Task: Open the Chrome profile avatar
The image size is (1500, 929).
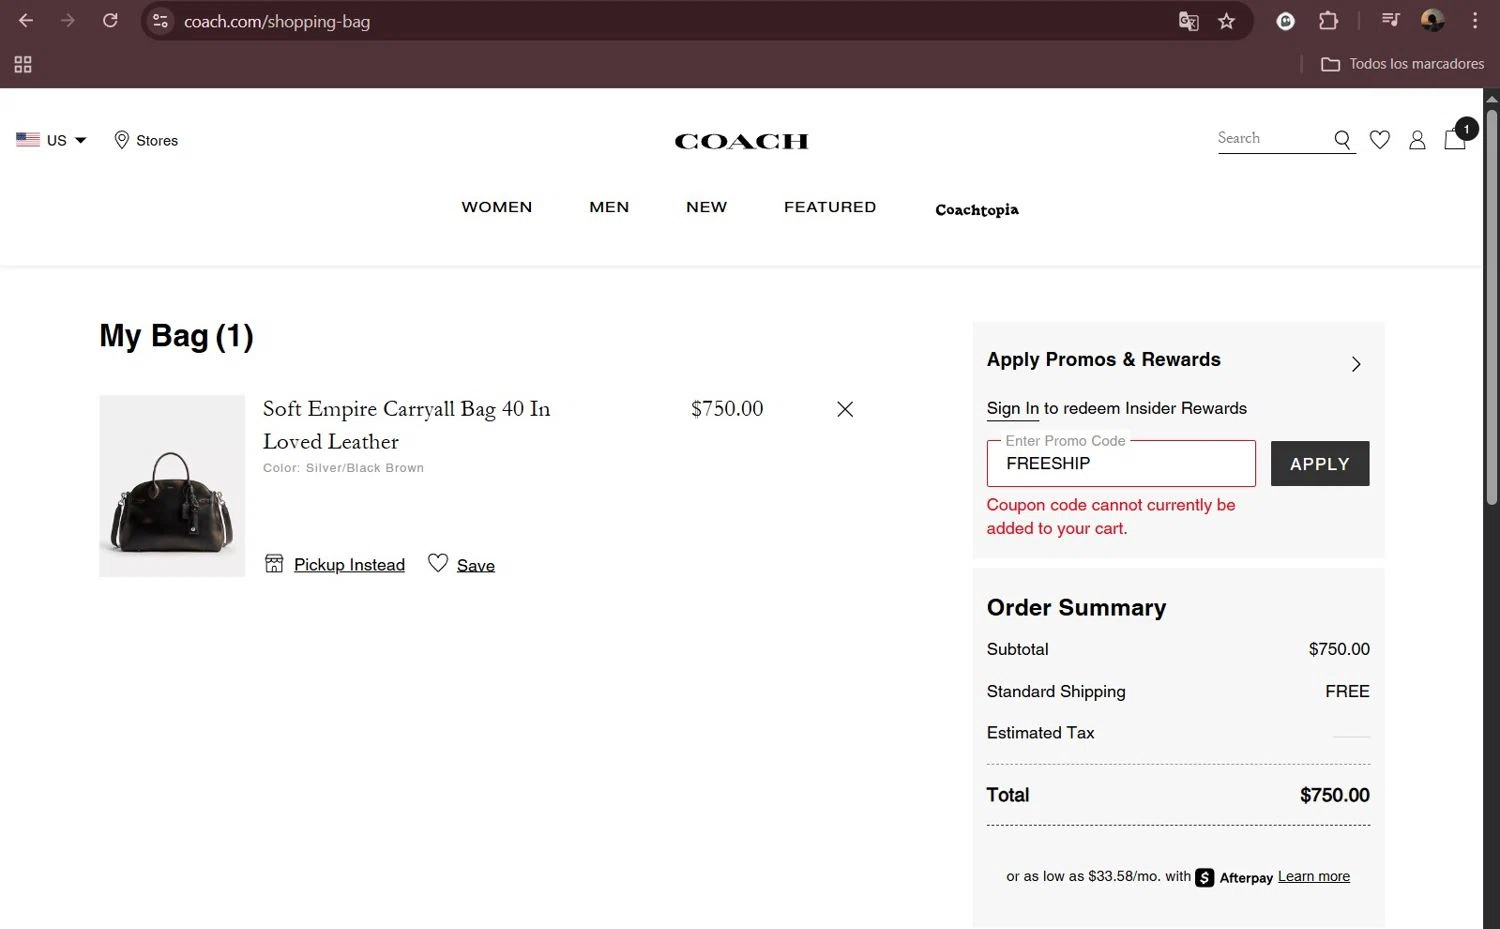Action: point(1432,20)
